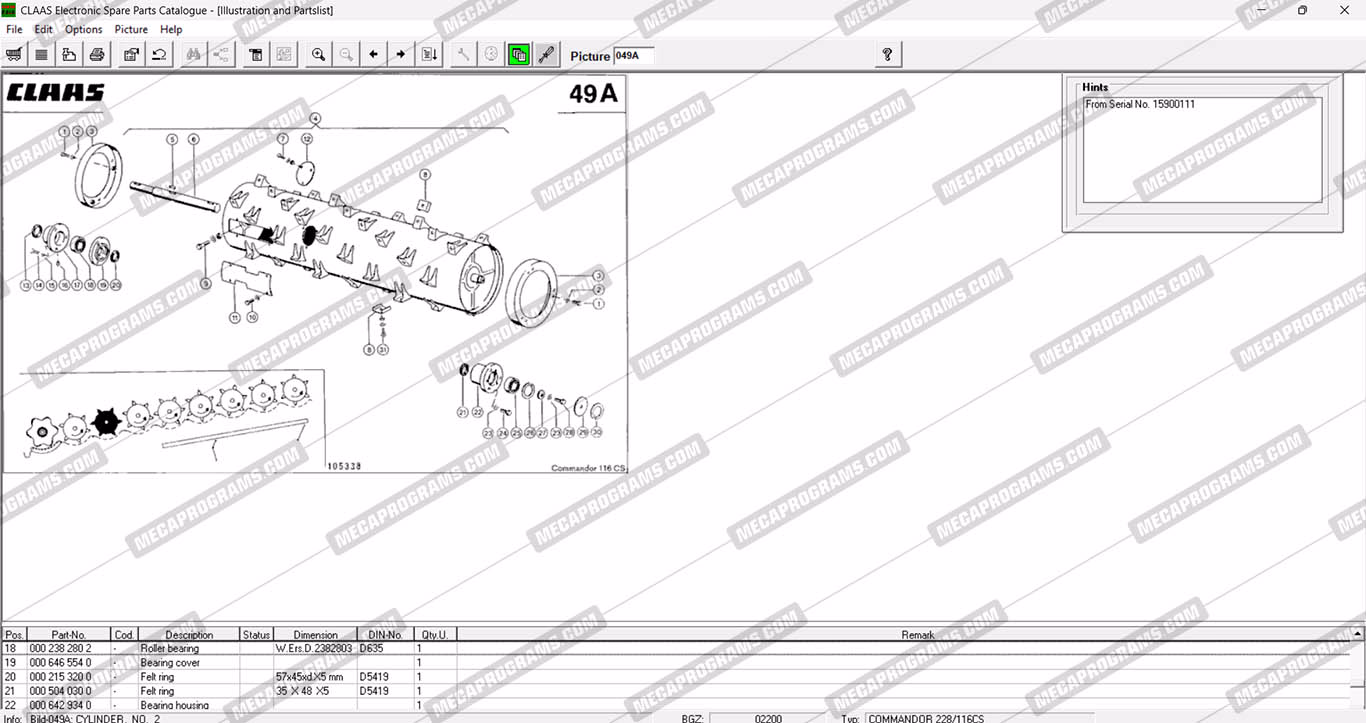Click the undo/return arrow icon

coord(159,55)
